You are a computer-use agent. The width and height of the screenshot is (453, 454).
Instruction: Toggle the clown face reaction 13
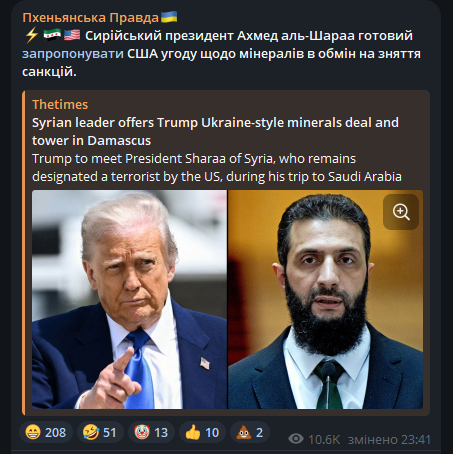(151, 432)
